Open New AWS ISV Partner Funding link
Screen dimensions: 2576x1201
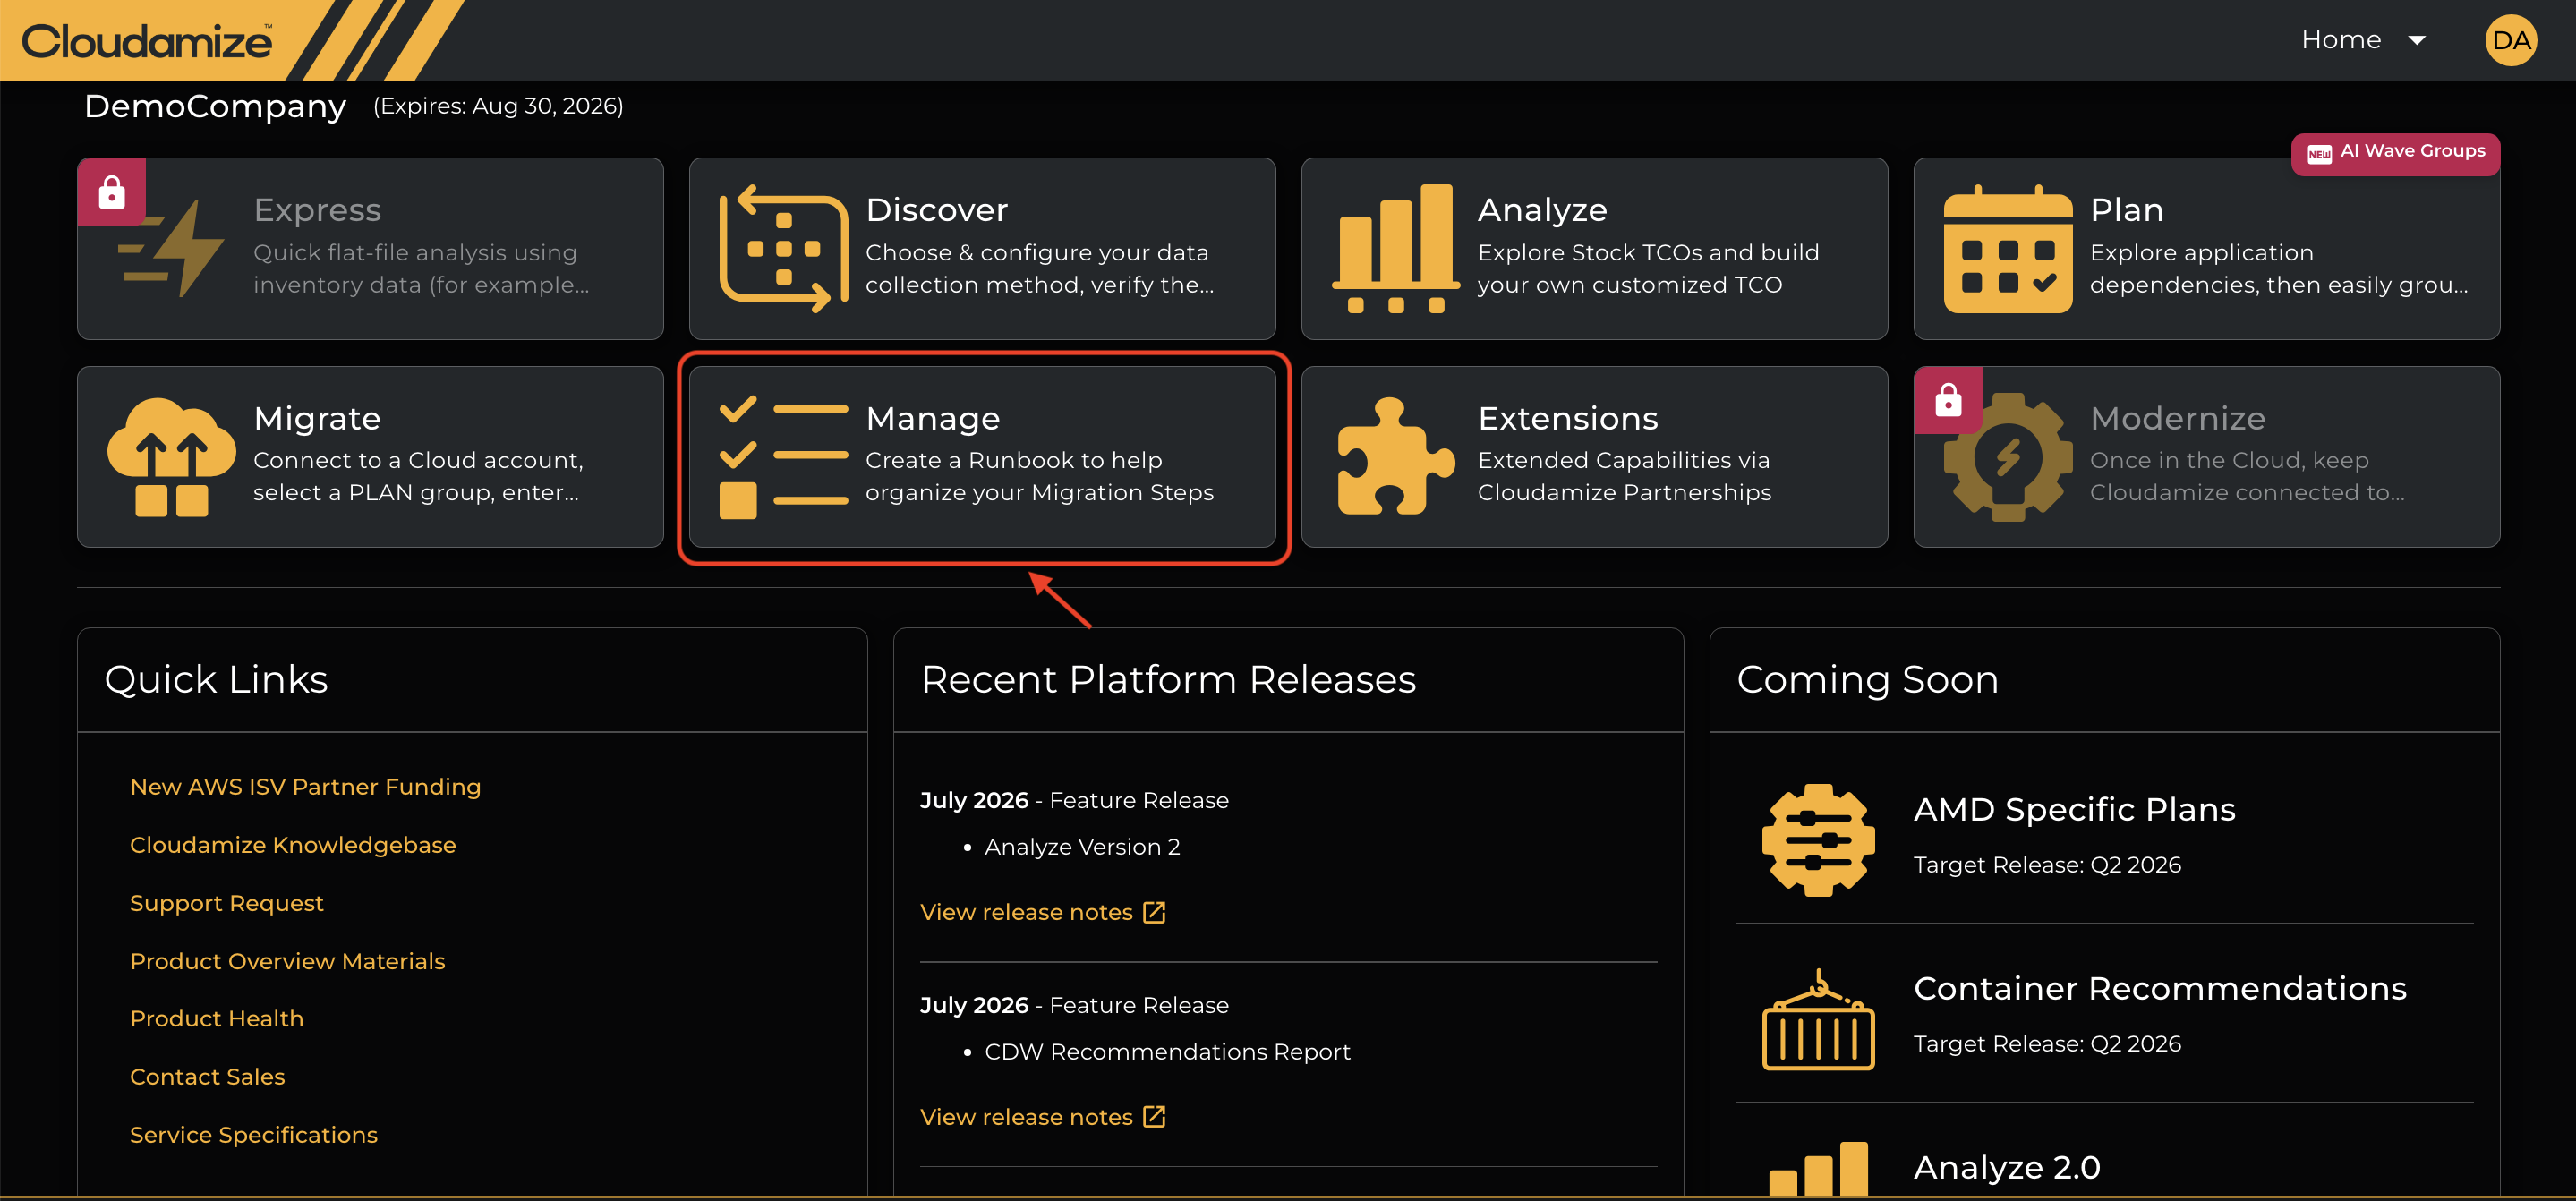[x=305, y=787]
